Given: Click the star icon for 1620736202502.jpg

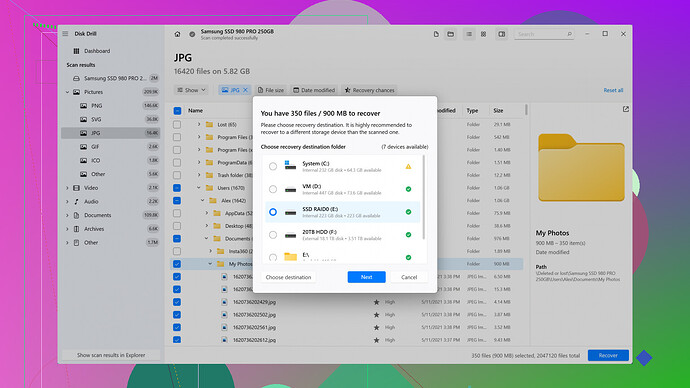Looking at the screenshot, I should point(376,315).
